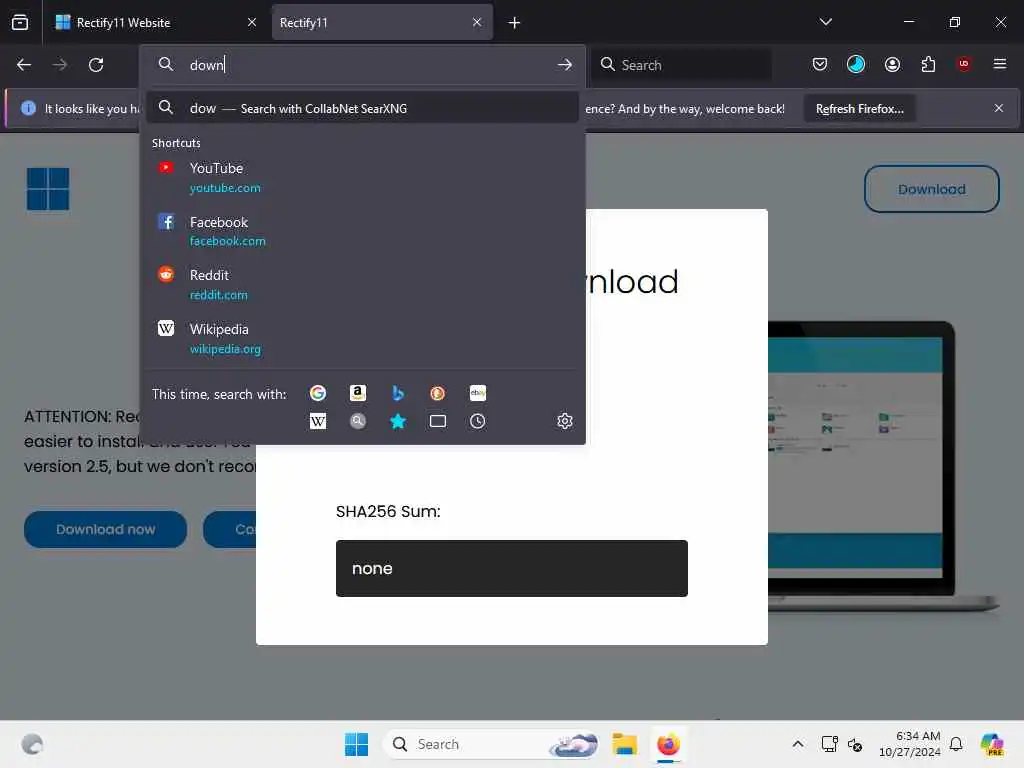
Task: Dismiss the Firefox notification bar
Action: (x=999, y=108)
